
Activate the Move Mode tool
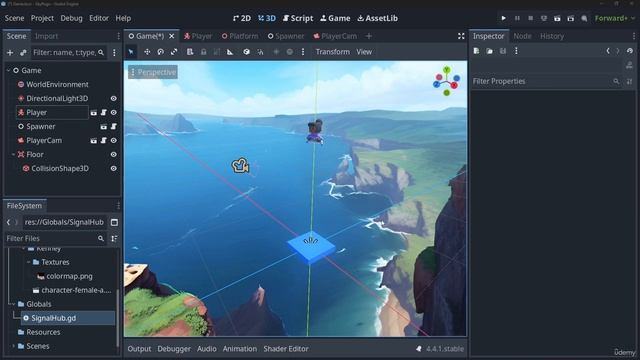coord(147,52)
